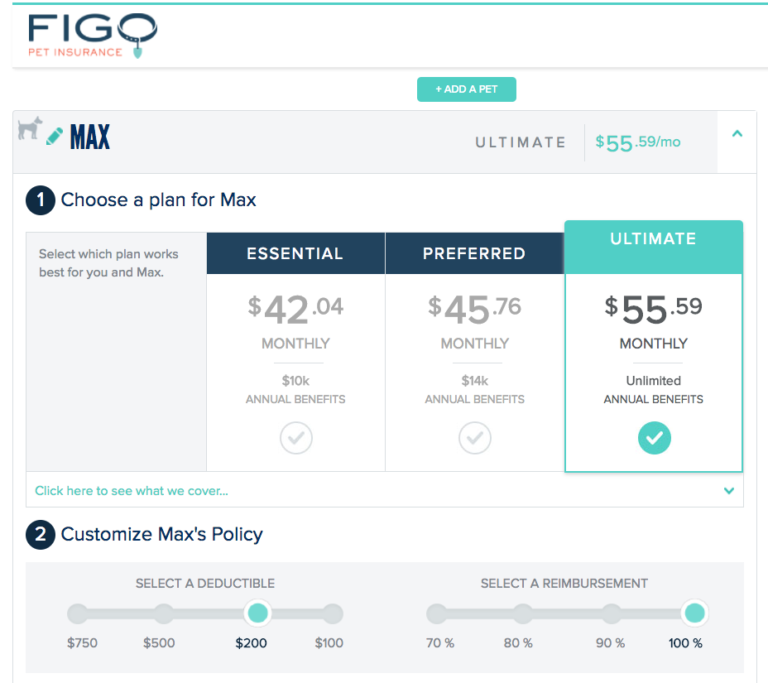
Task: Click the pencil edit icon beside Max
Action: pyautogui.click(x=54, y=136)
